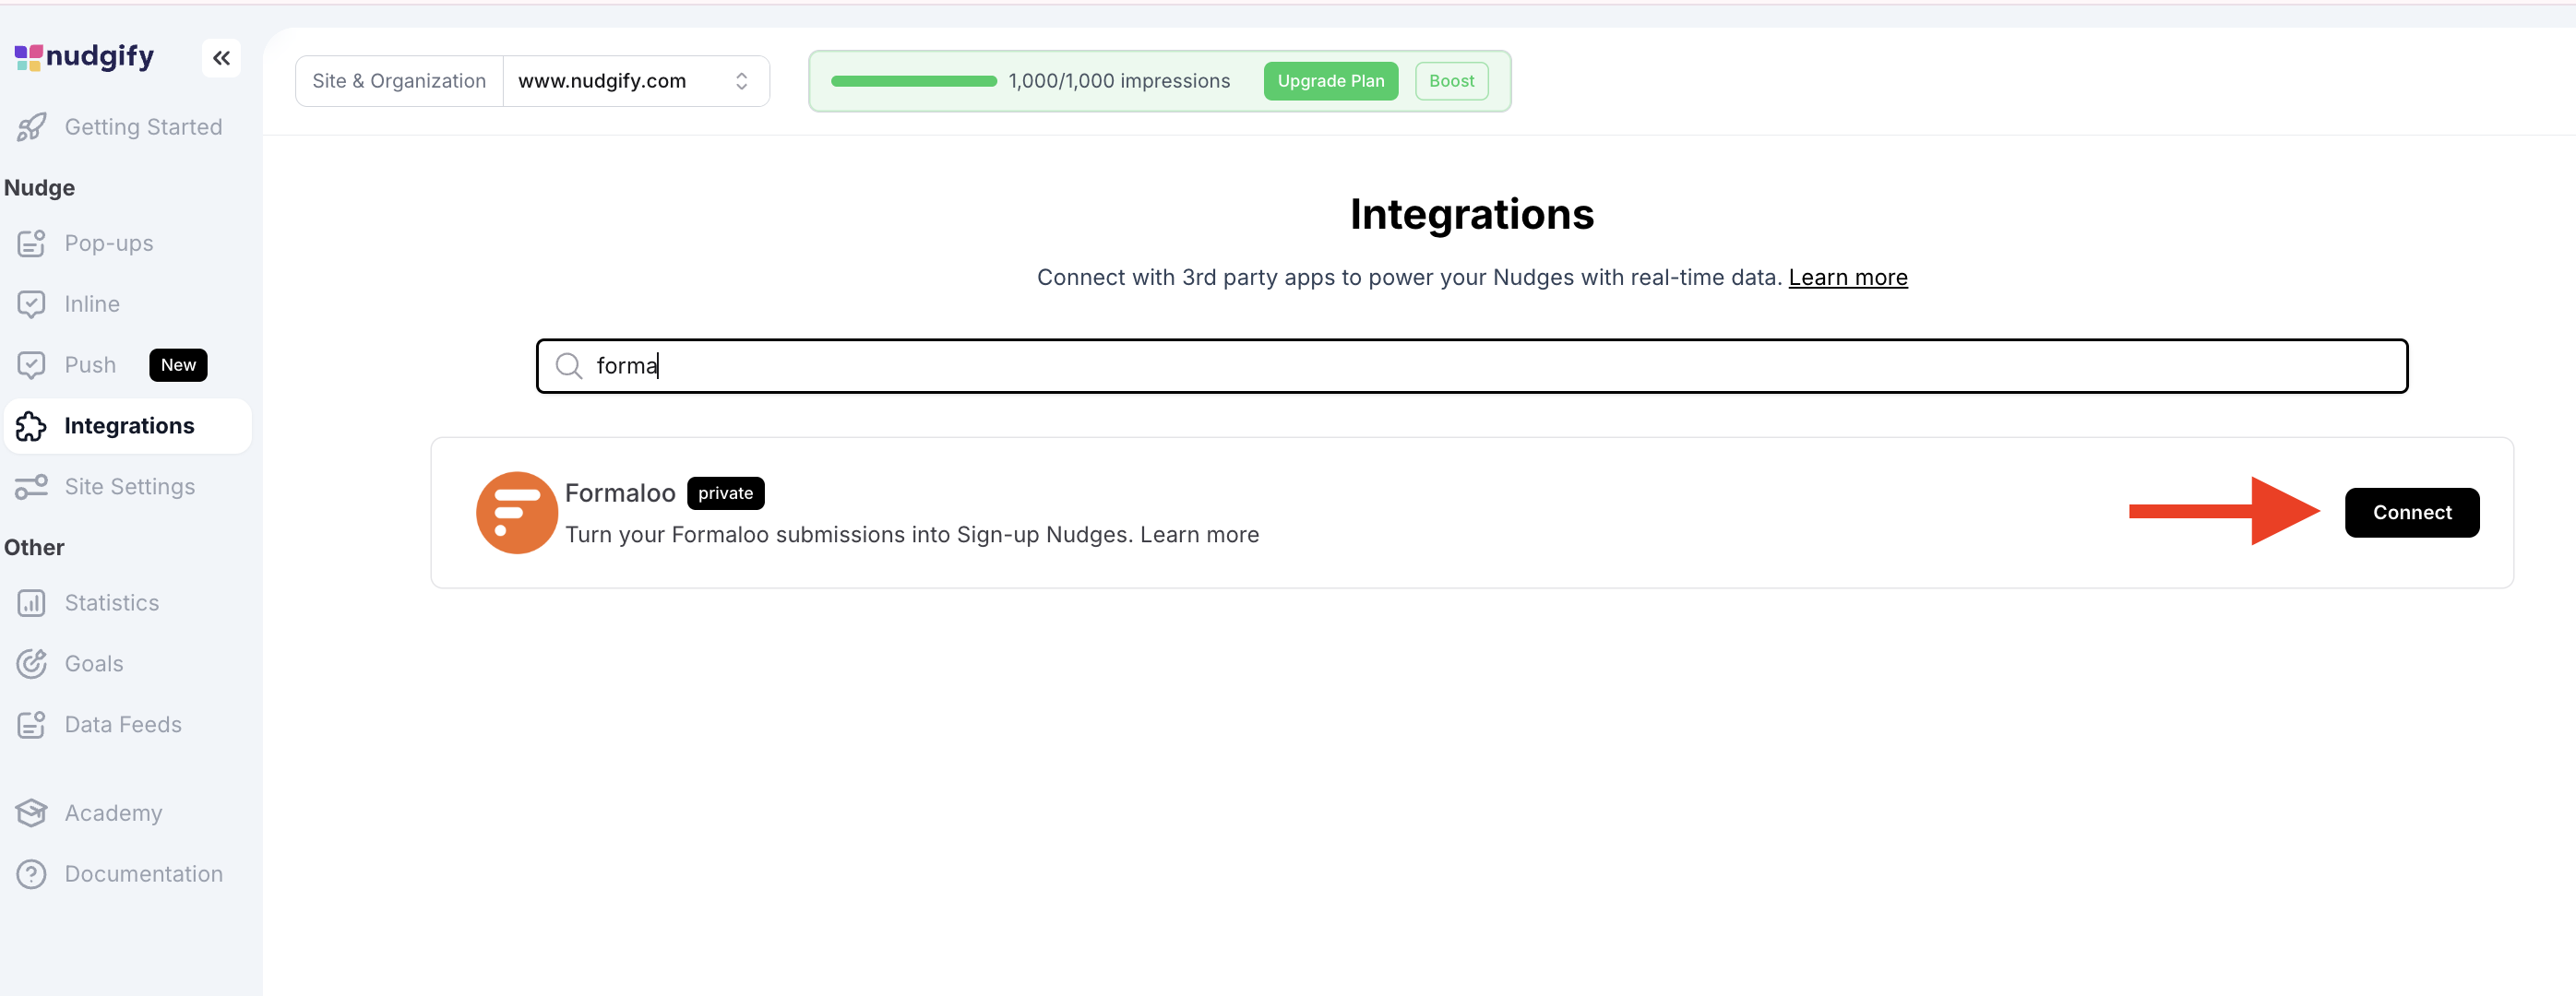Click the Getting Started rocket icon

point(31,127)
